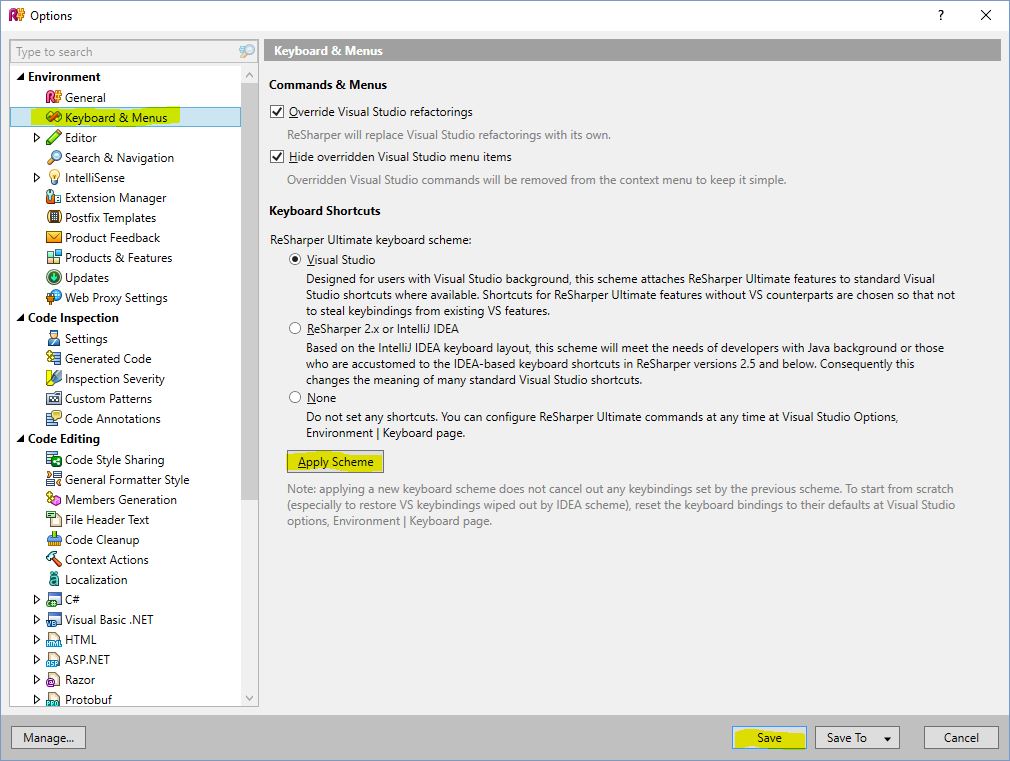Click the Search & Navigation magnifier icon
Image resolution: width=1010 pixels, height=761 pixels.
coord(53,157)
